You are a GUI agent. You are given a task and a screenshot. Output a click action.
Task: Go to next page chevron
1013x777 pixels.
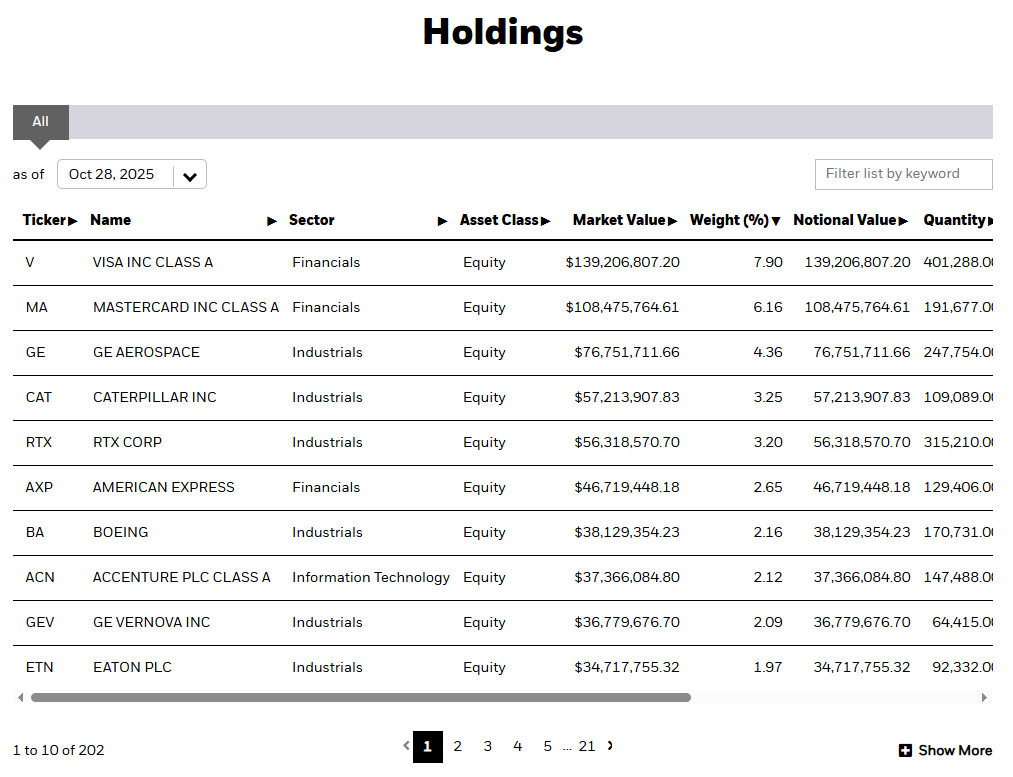(610, 745)
